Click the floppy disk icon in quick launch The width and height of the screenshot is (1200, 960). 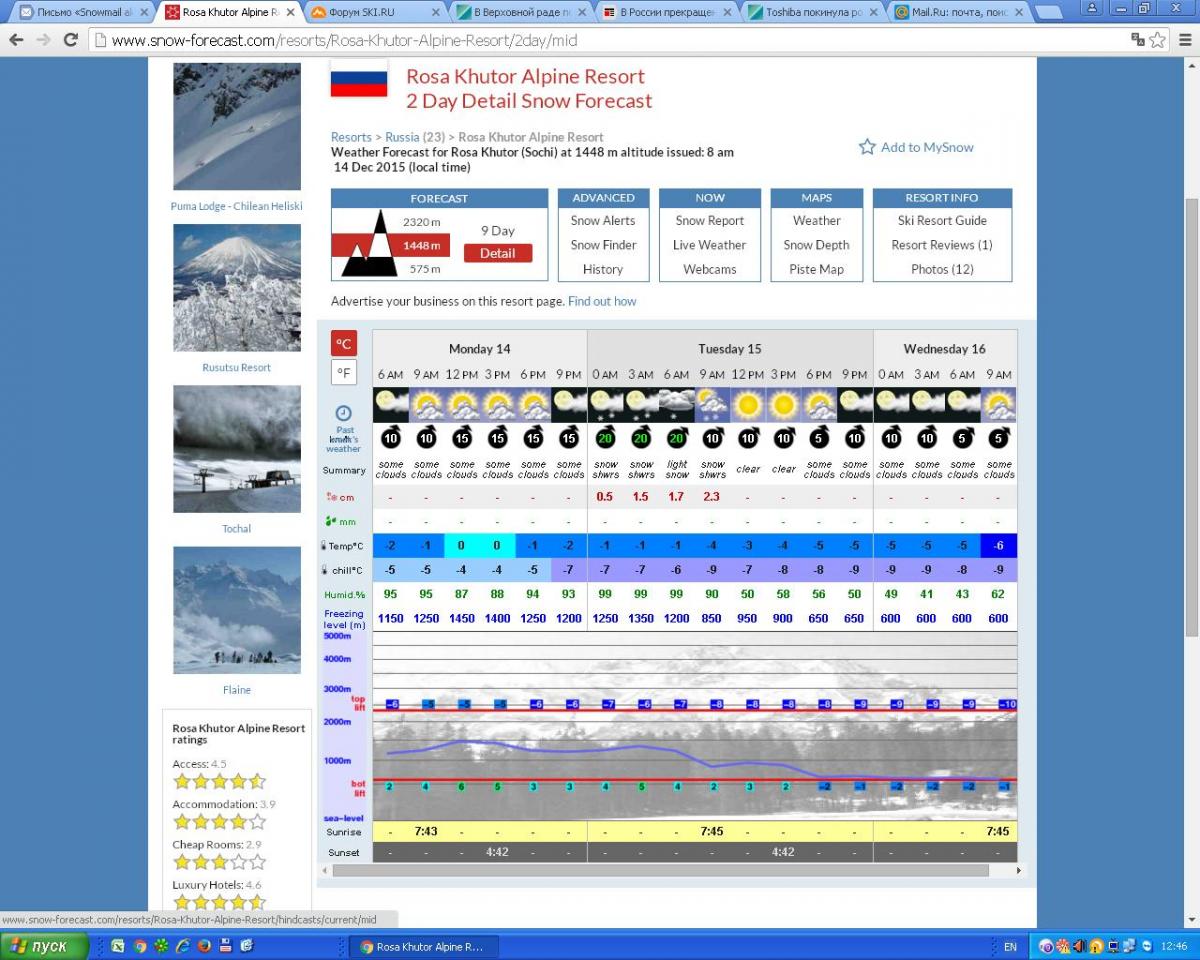(226, 946)
